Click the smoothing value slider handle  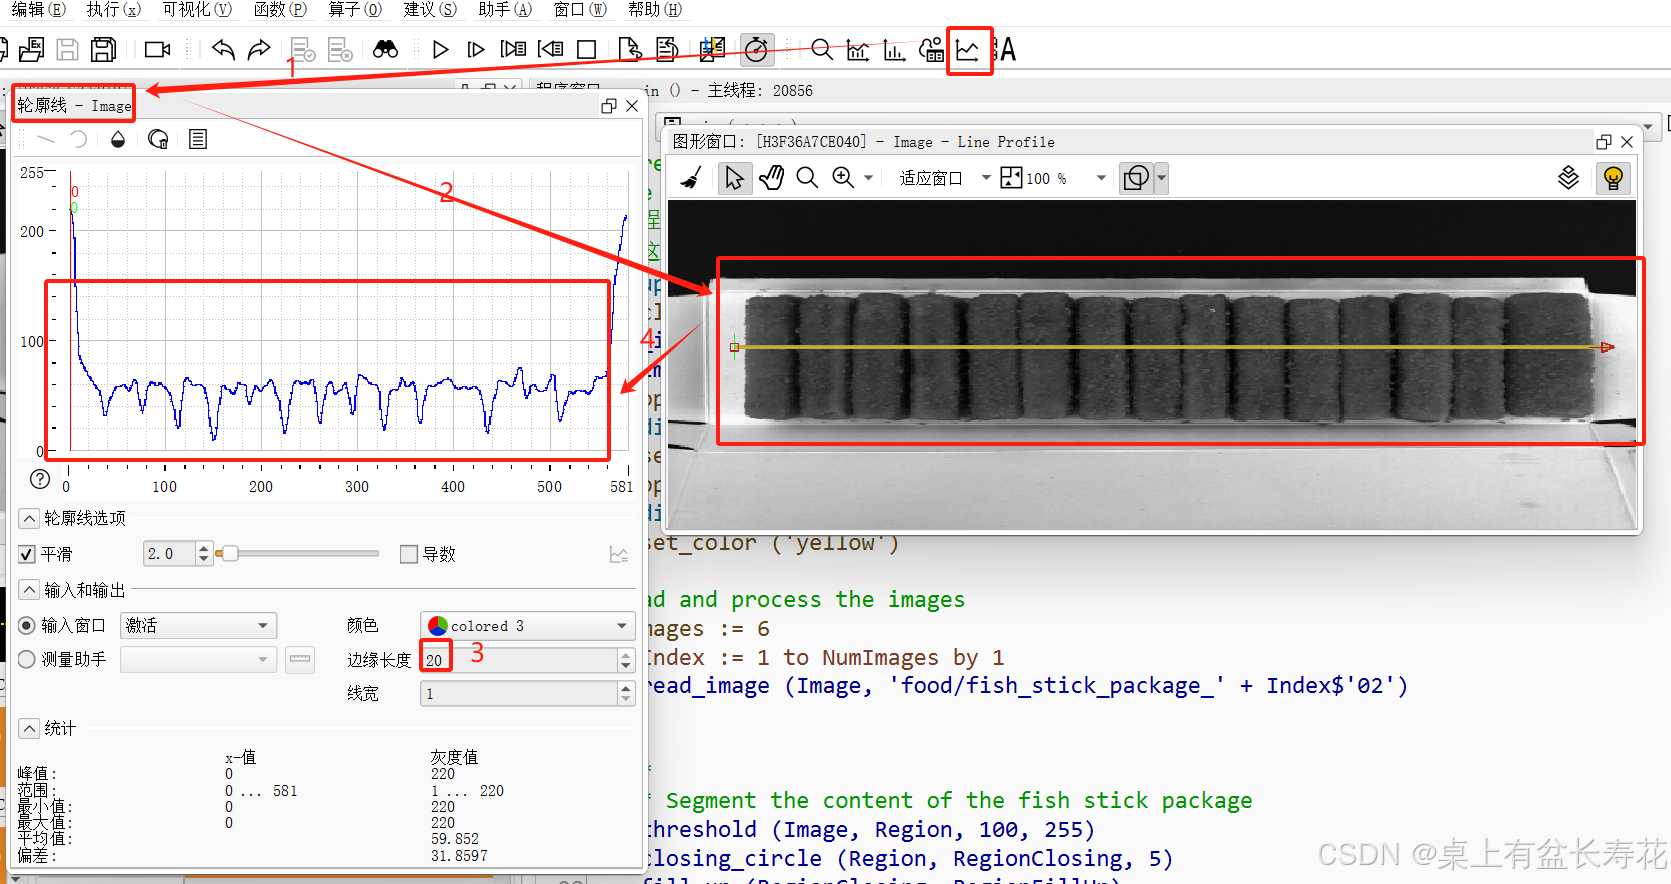(x=230, y=553)
